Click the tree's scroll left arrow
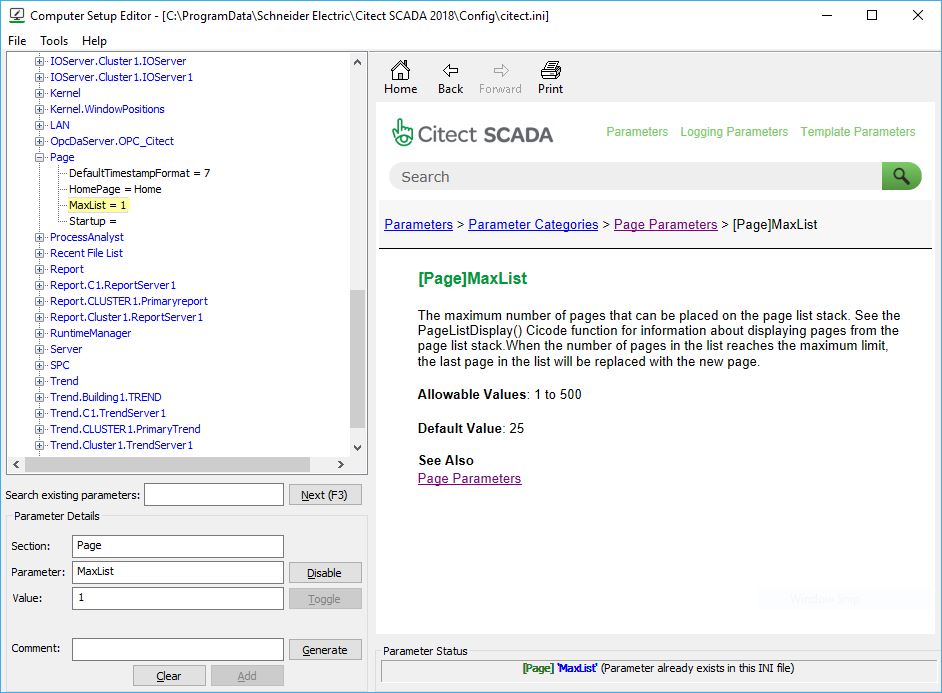942x693 pixels. (16, 464)
